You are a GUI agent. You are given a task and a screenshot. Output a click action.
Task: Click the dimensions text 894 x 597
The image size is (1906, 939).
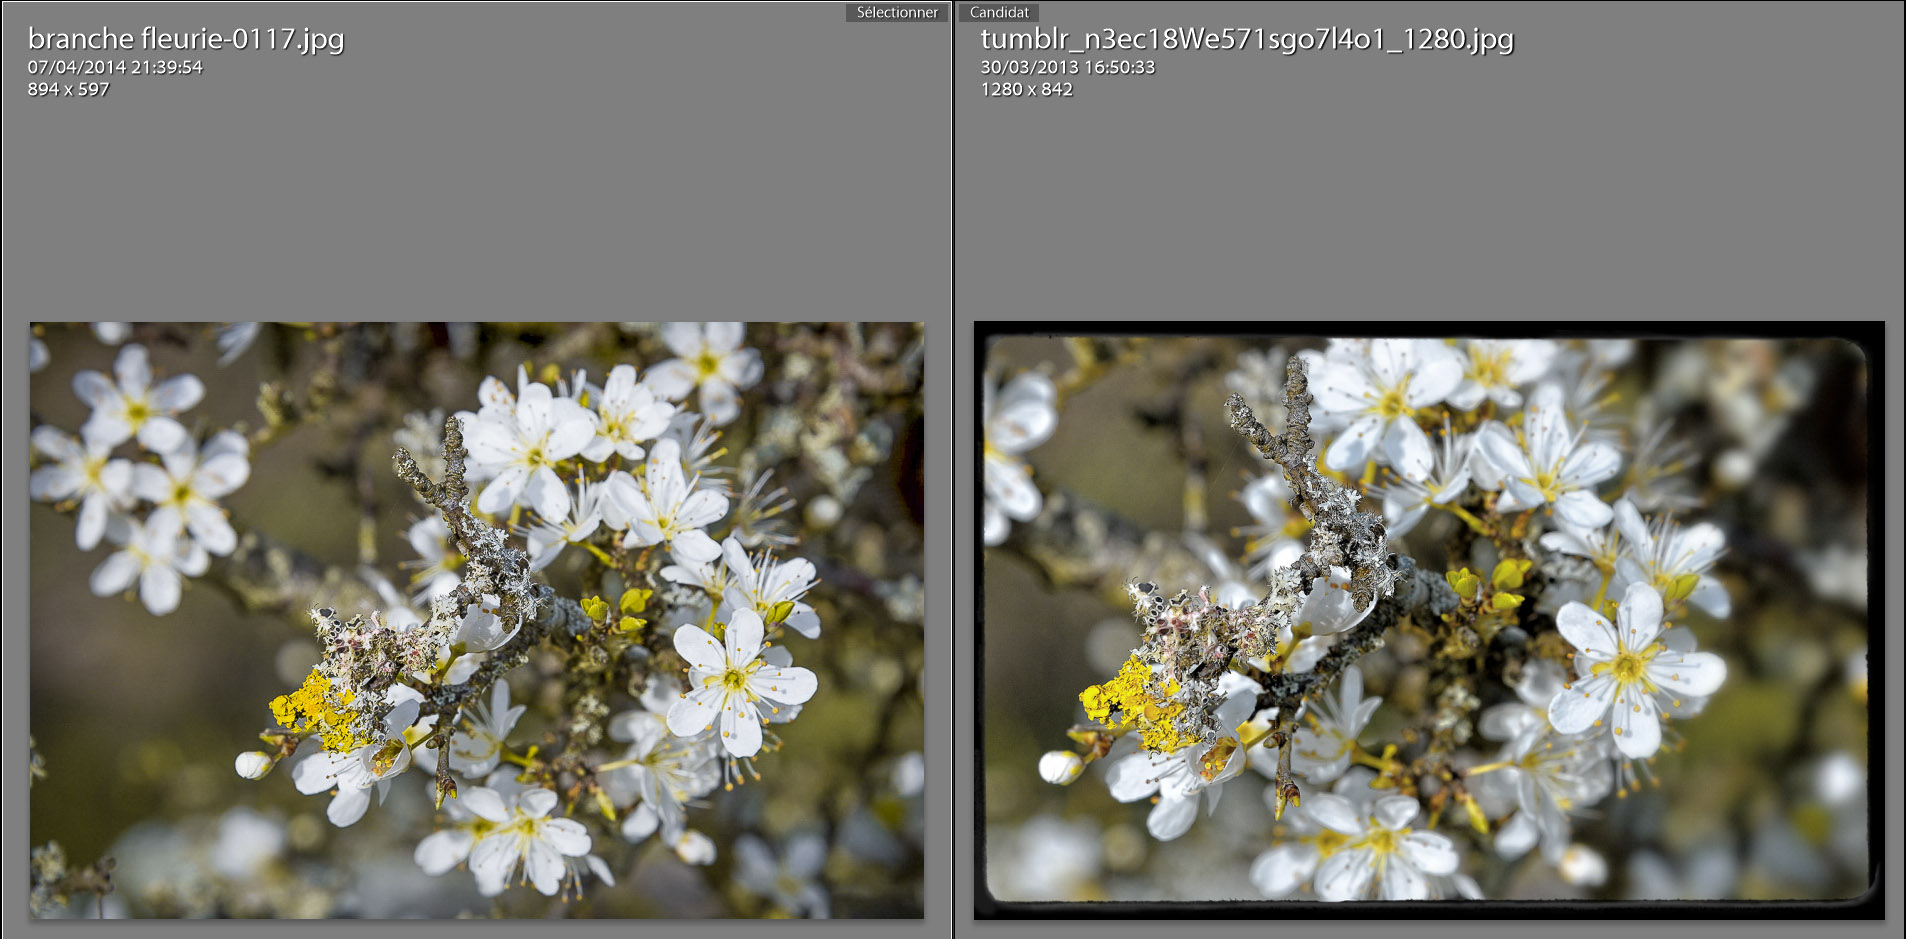click(x=68, y=89)
